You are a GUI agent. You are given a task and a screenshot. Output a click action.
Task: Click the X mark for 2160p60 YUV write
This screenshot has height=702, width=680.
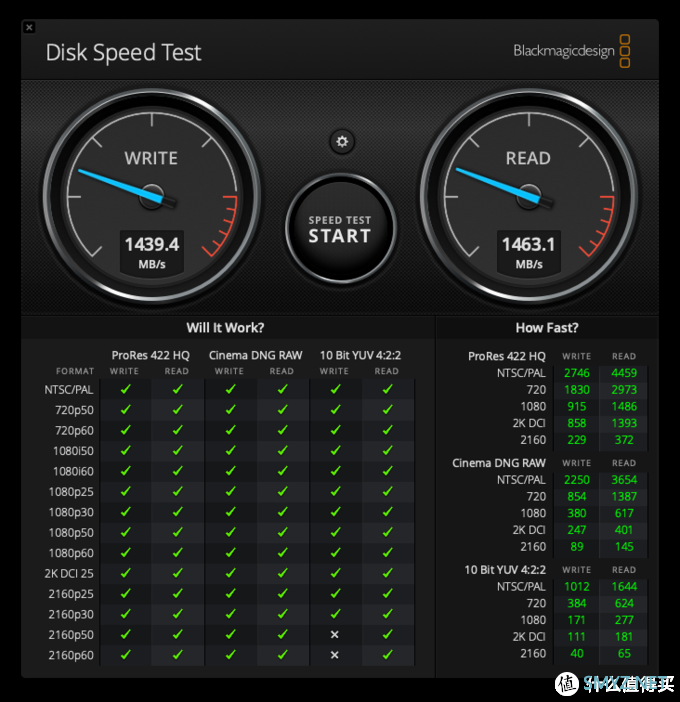point(334,655)
